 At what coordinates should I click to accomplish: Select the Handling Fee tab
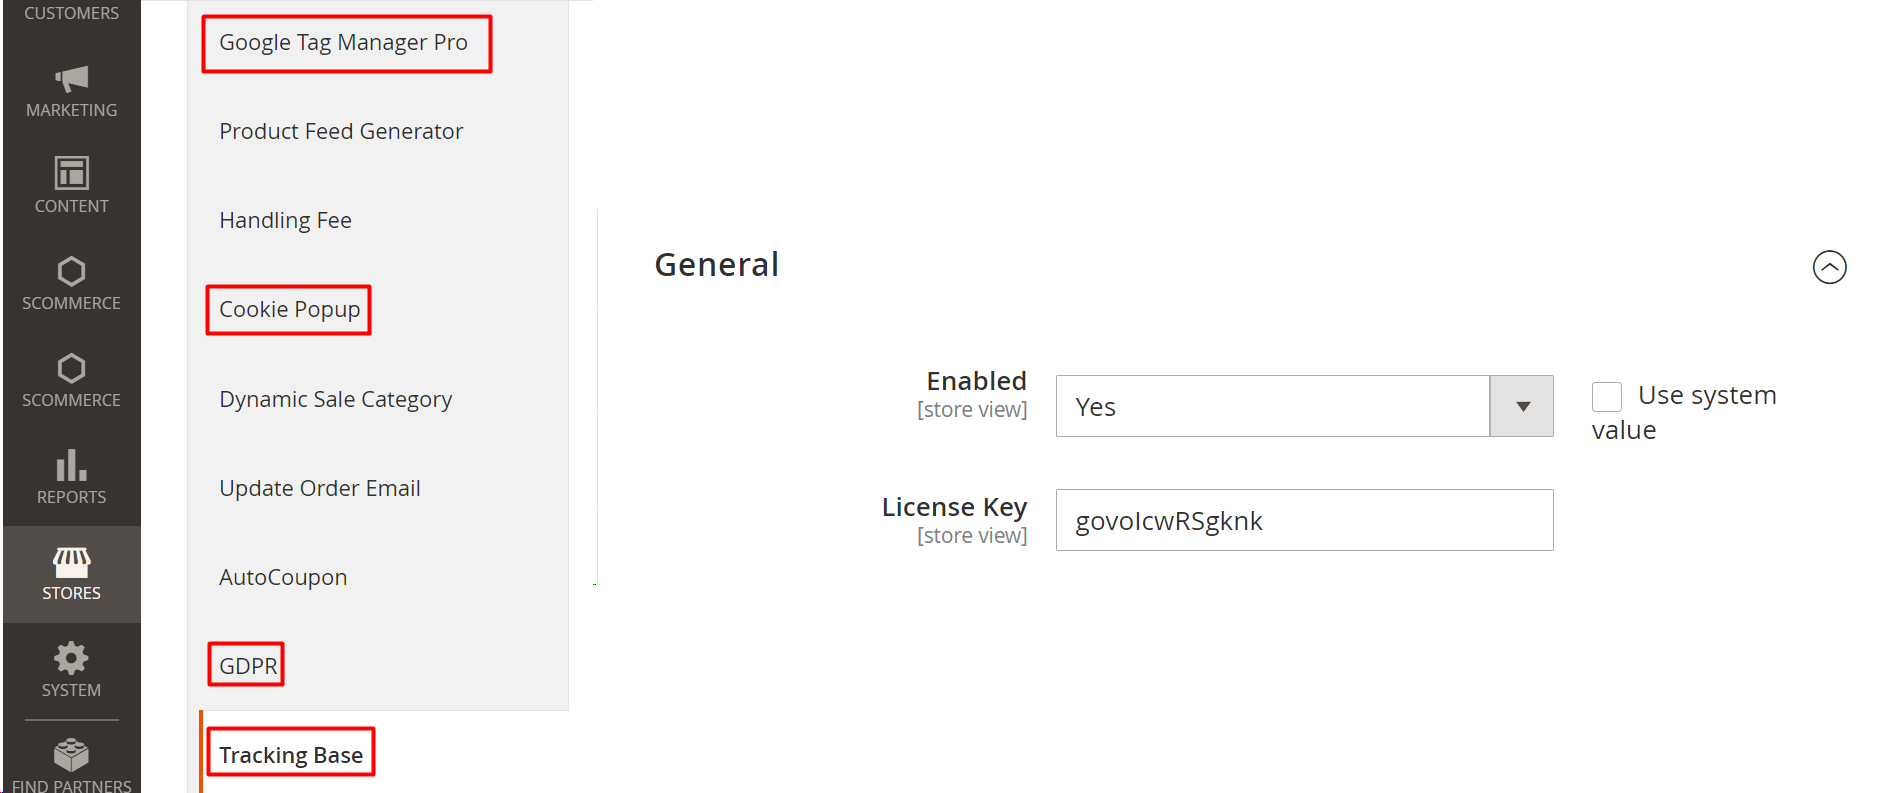point(285,221)
